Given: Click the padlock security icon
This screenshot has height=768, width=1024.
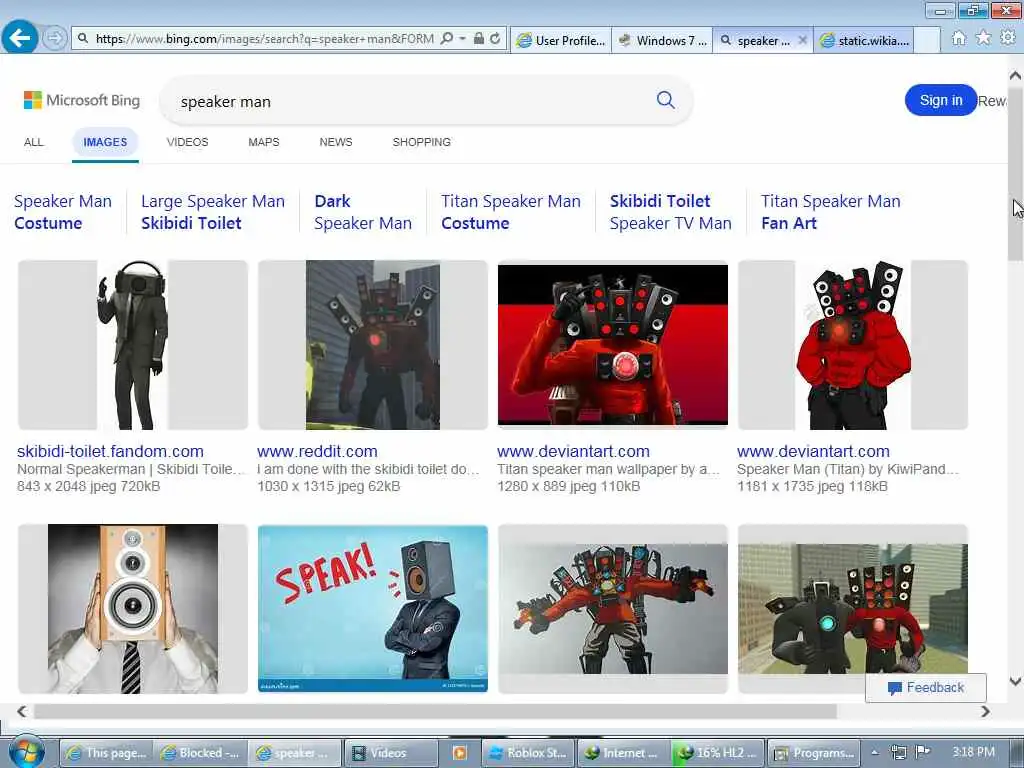Looking at the screenshot, I should [x=479, y=39].
